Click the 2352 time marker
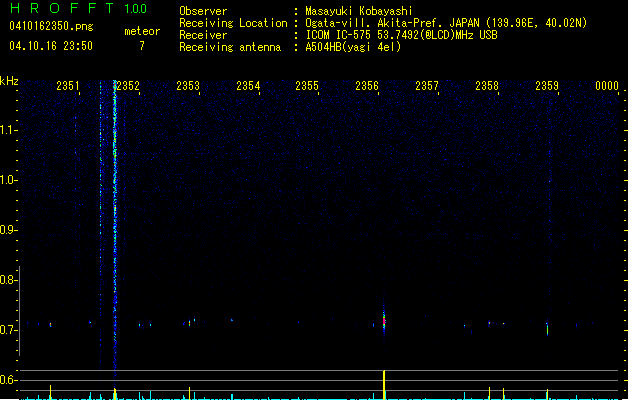Viewport: 629px width, 400px height. [128, 86]
